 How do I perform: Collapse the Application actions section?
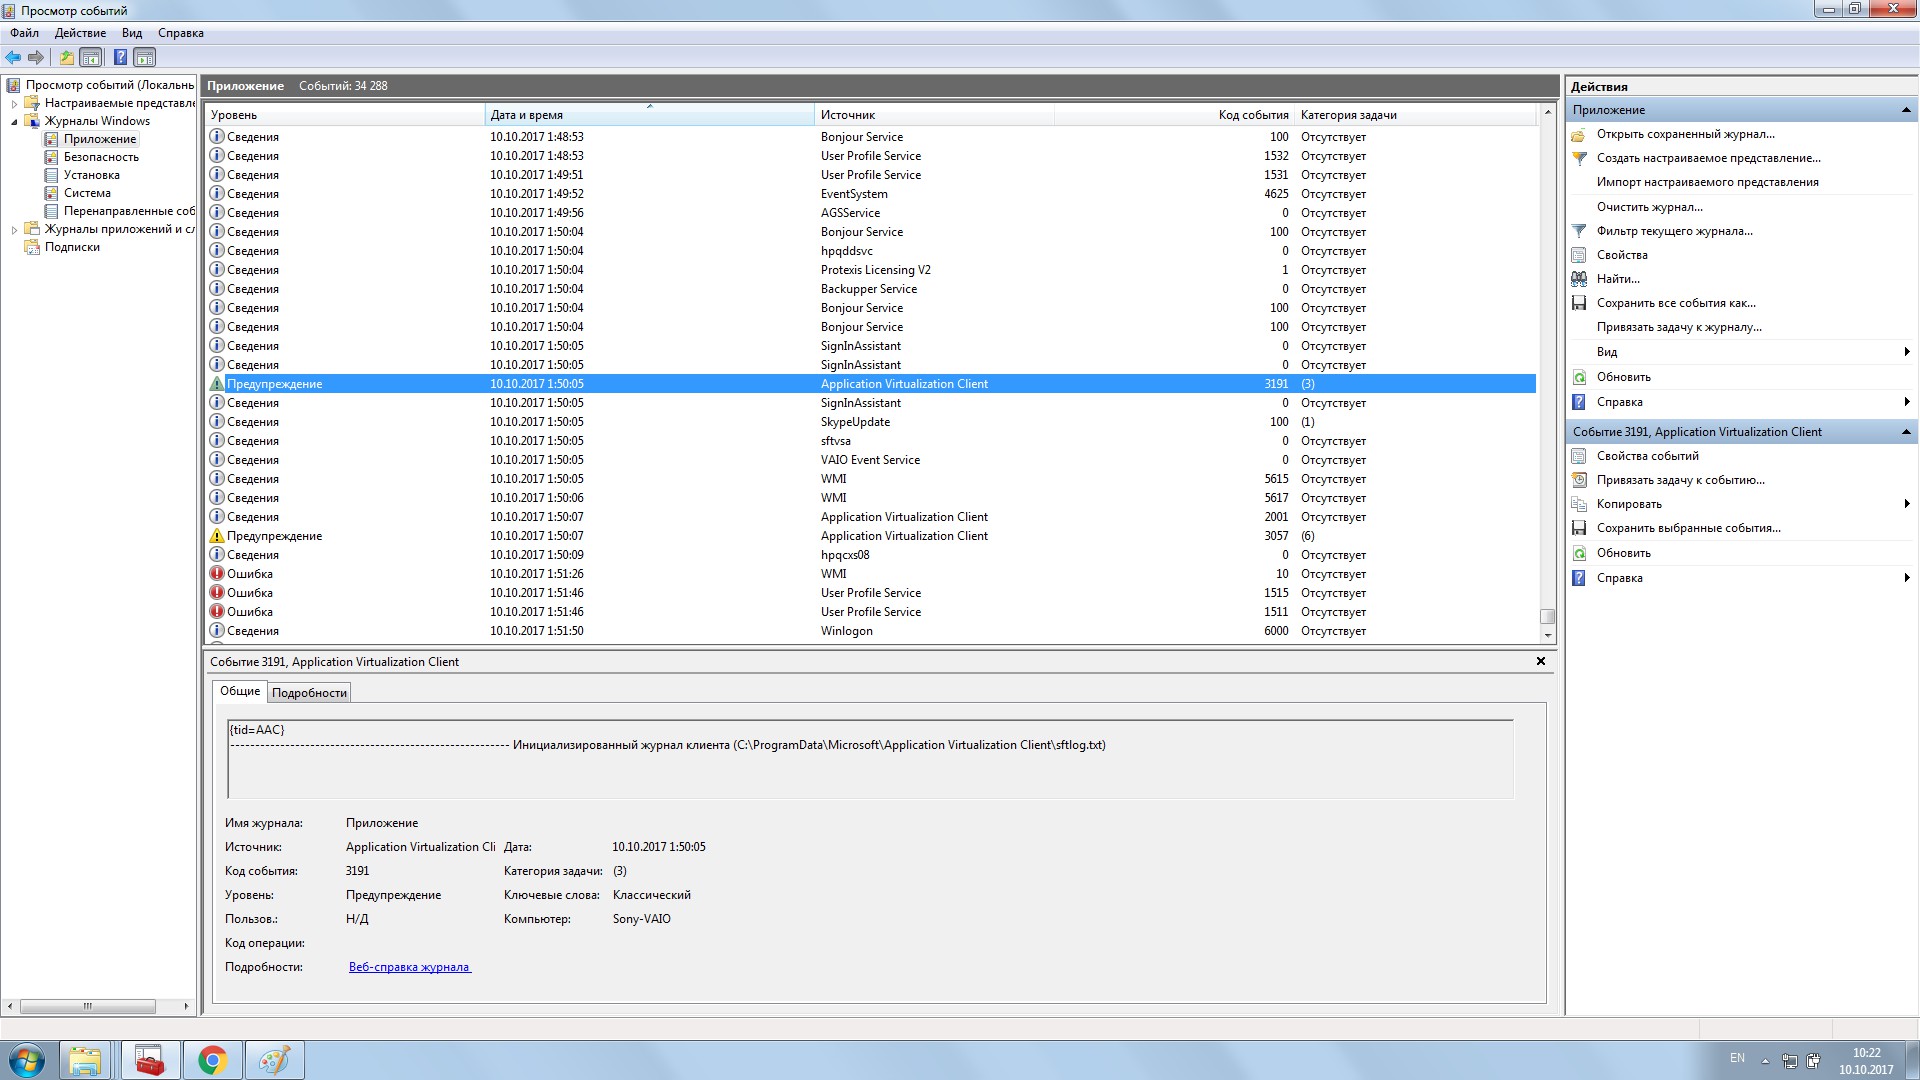[x=1905, y=110]
